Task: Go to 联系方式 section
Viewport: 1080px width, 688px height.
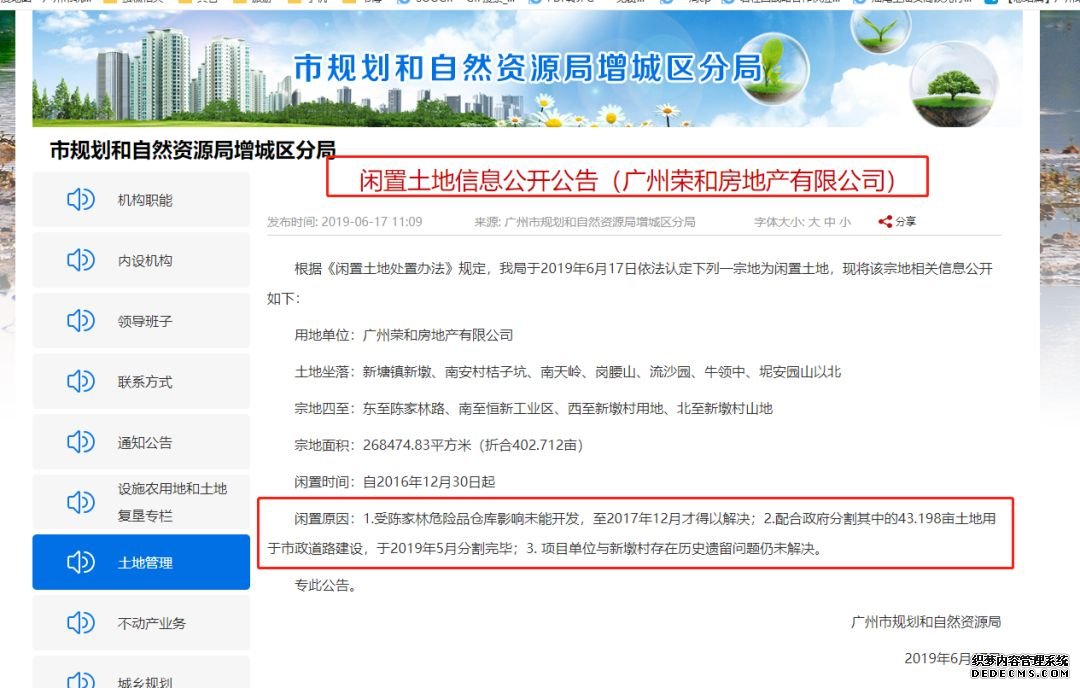Action: [141, 382]
